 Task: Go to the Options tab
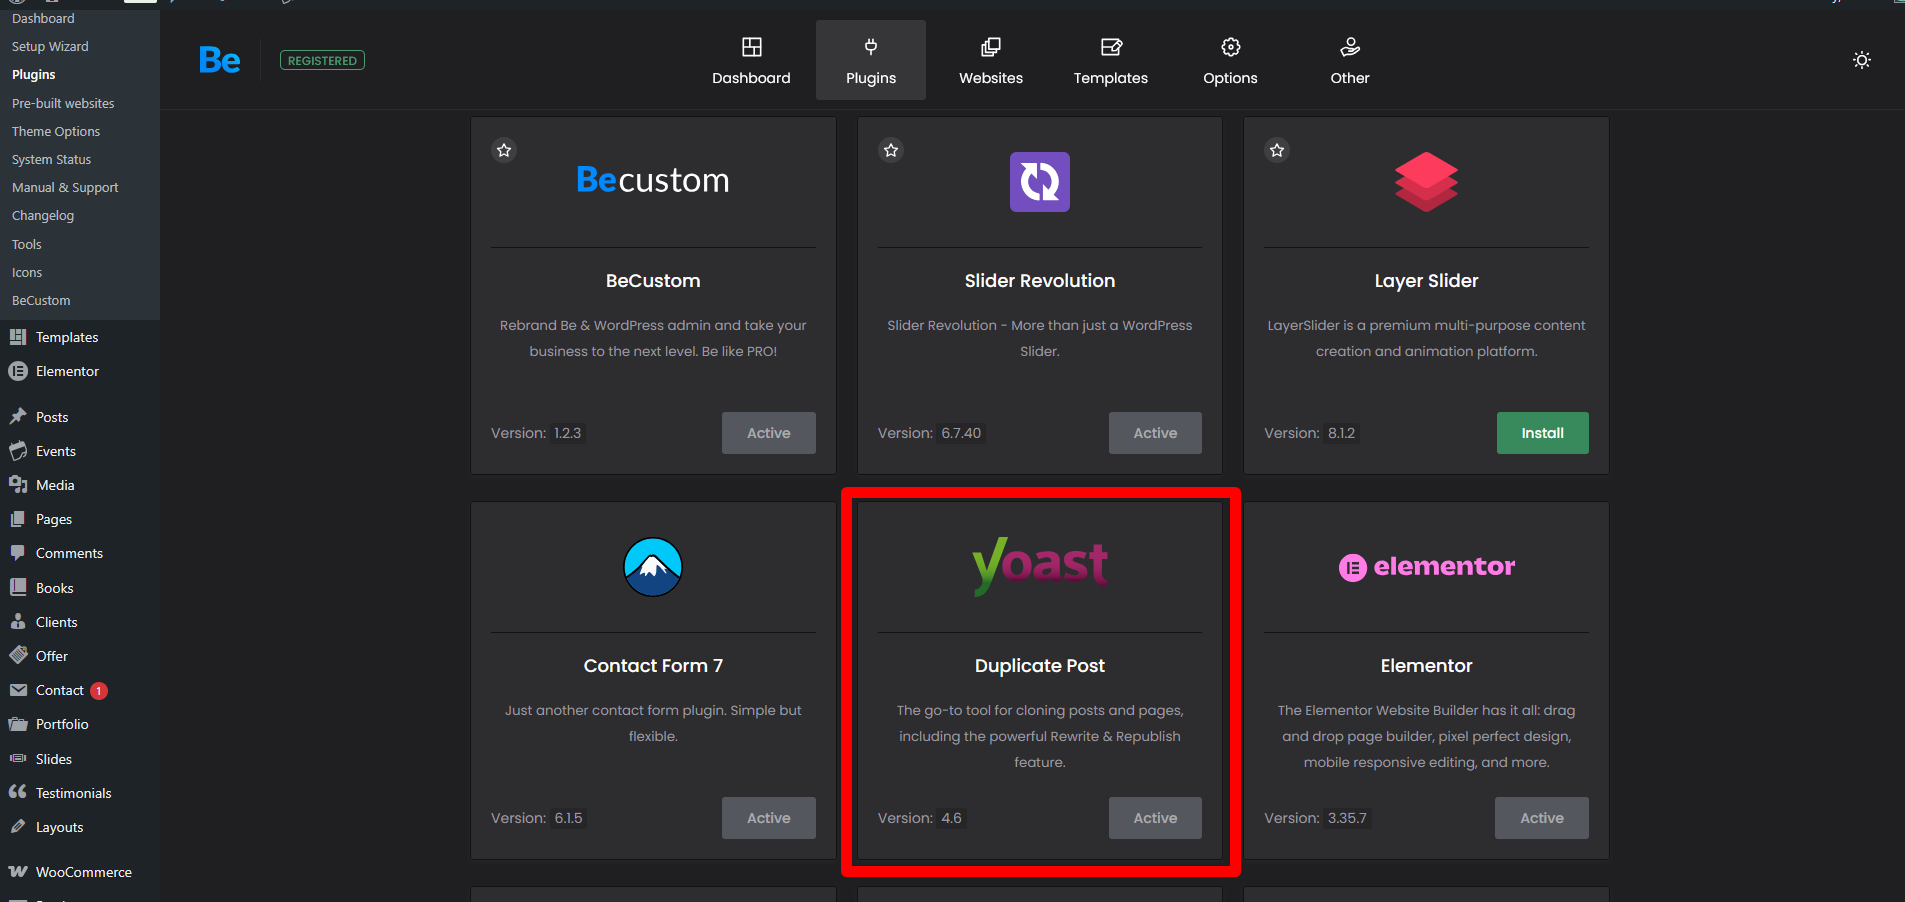[1230, 60]
